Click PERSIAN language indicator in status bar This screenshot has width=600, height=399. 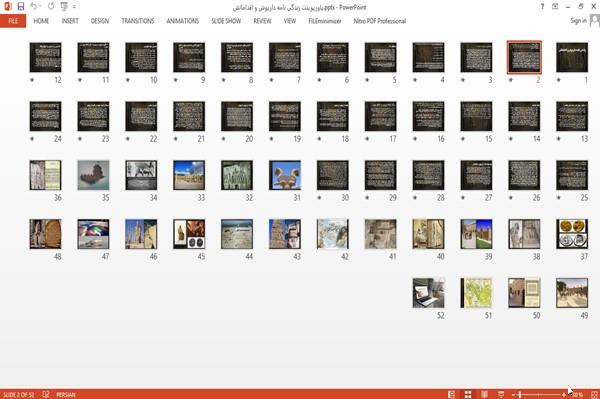(x=66, y=394)
